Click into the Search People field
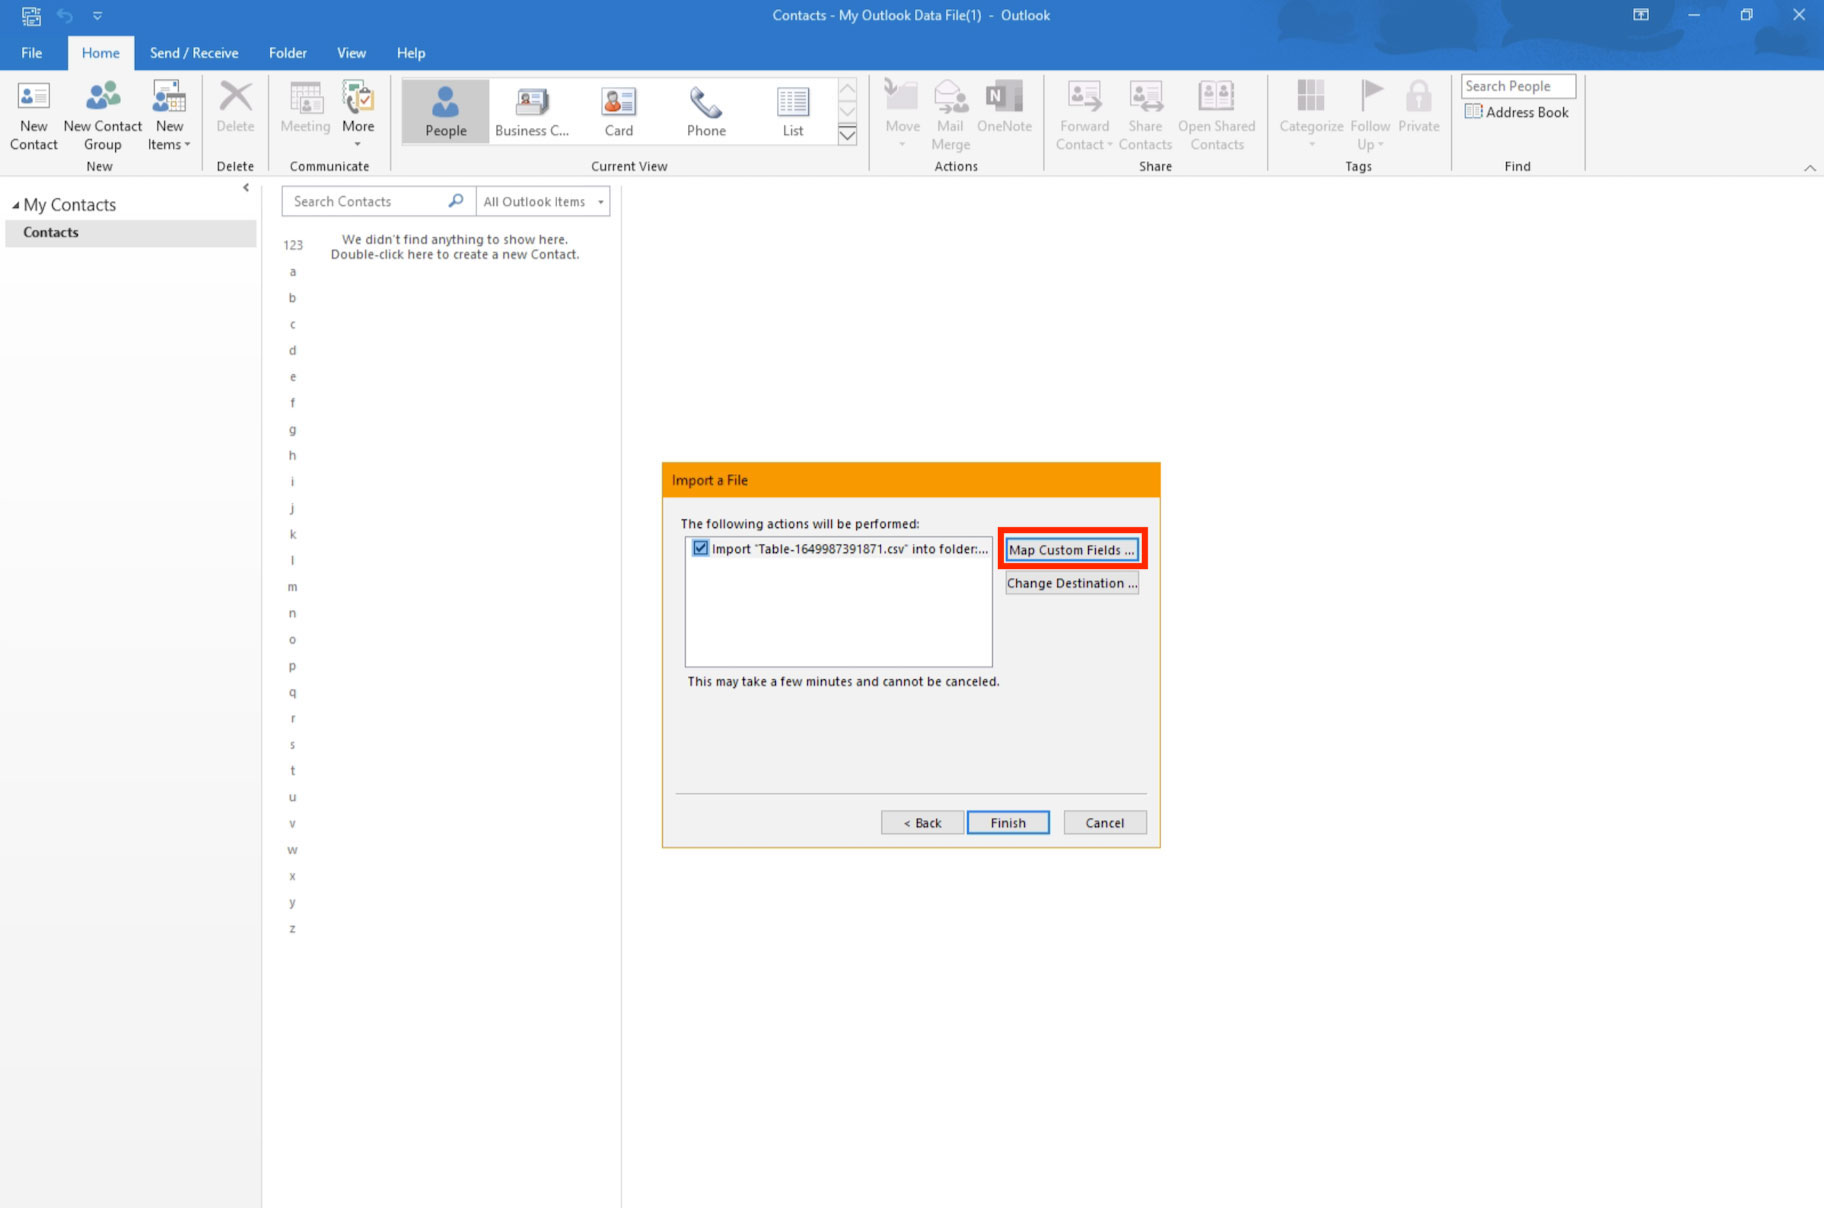Image resolution: width=1824 pixels, height=1208 pixels. coord(1517,86)
